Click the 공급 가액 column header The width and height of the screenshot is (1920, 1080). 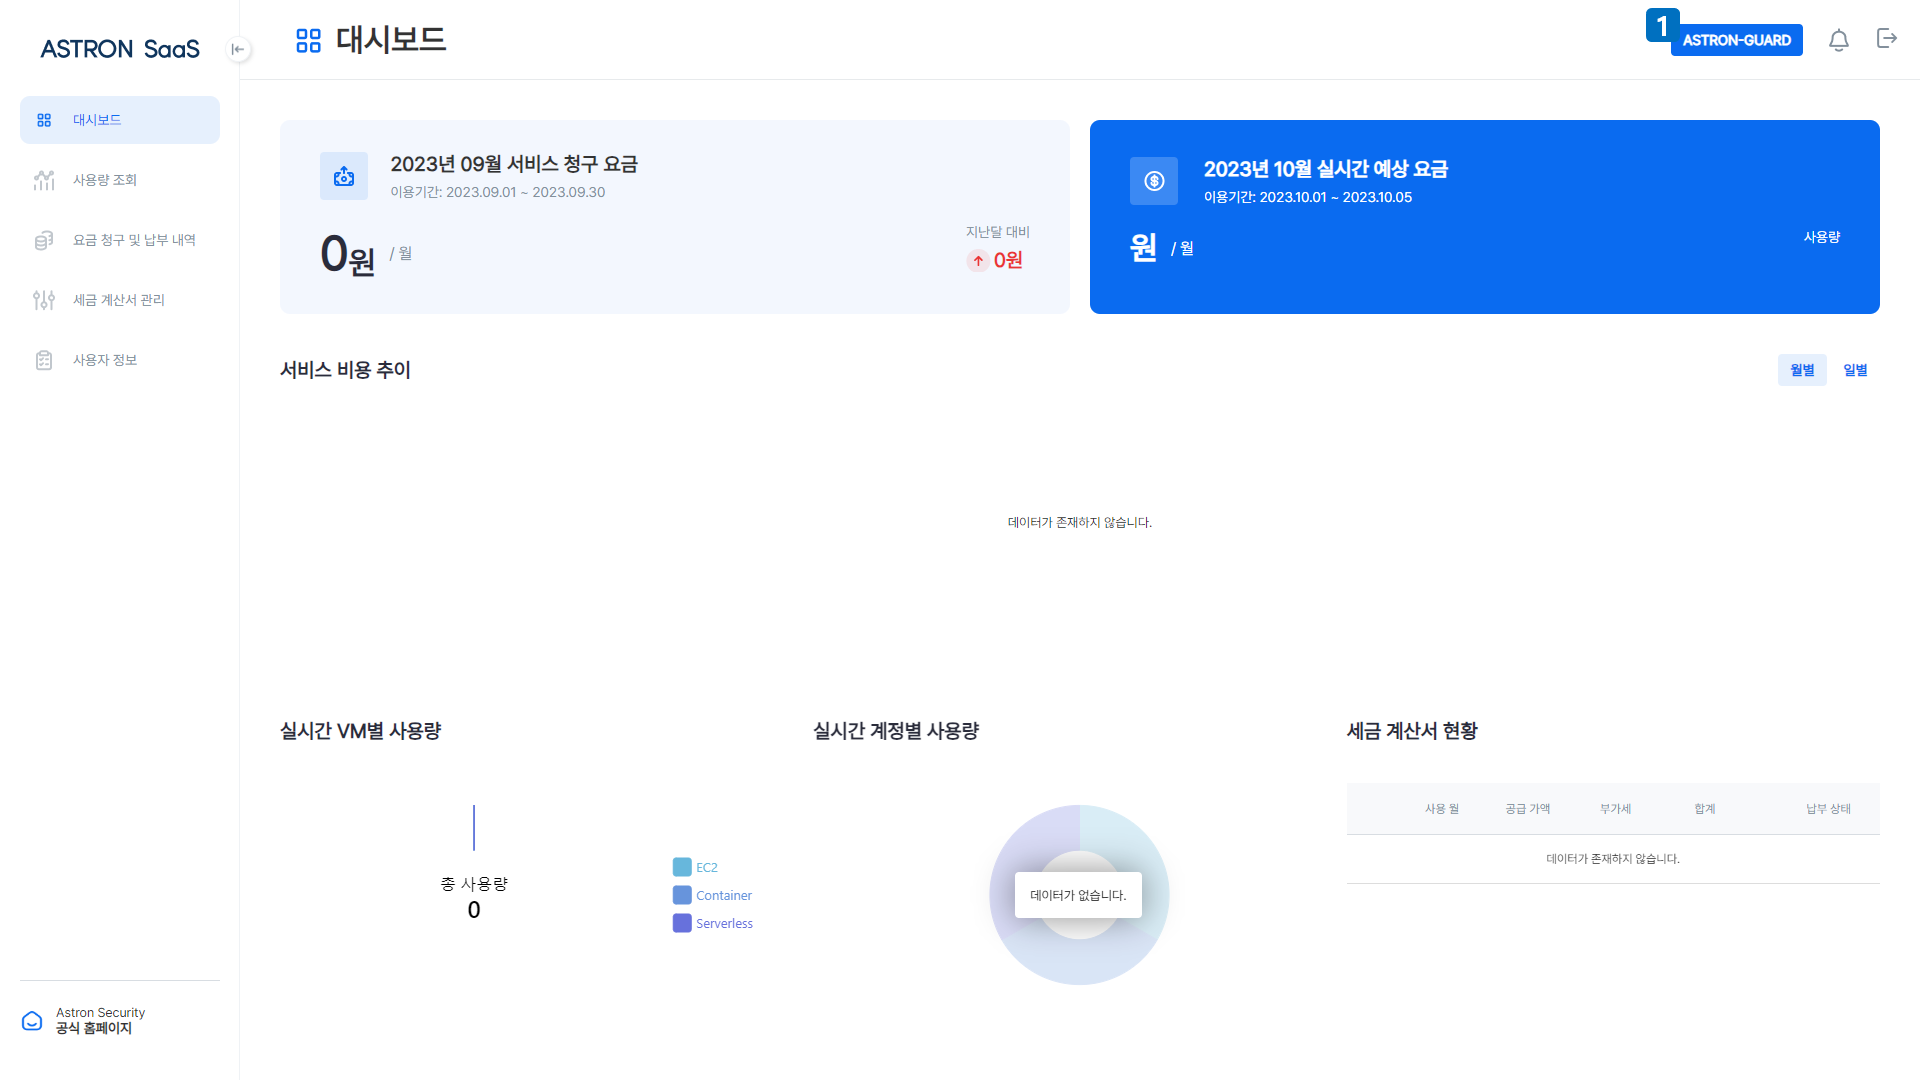(x=1528, y=809)
